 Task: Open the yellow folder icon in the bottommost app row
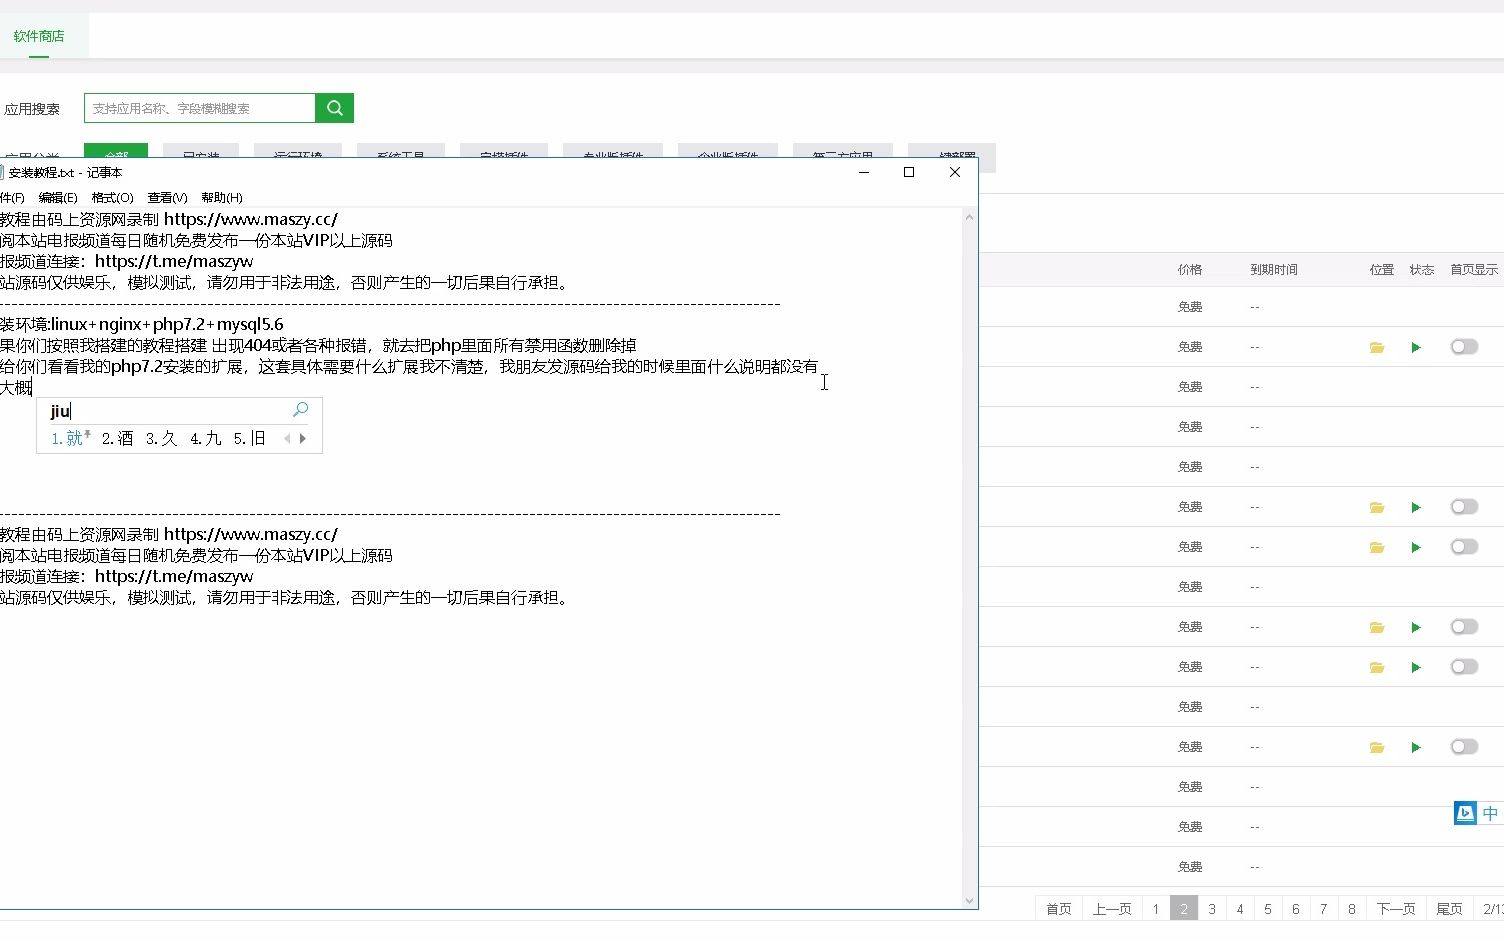1377,746
